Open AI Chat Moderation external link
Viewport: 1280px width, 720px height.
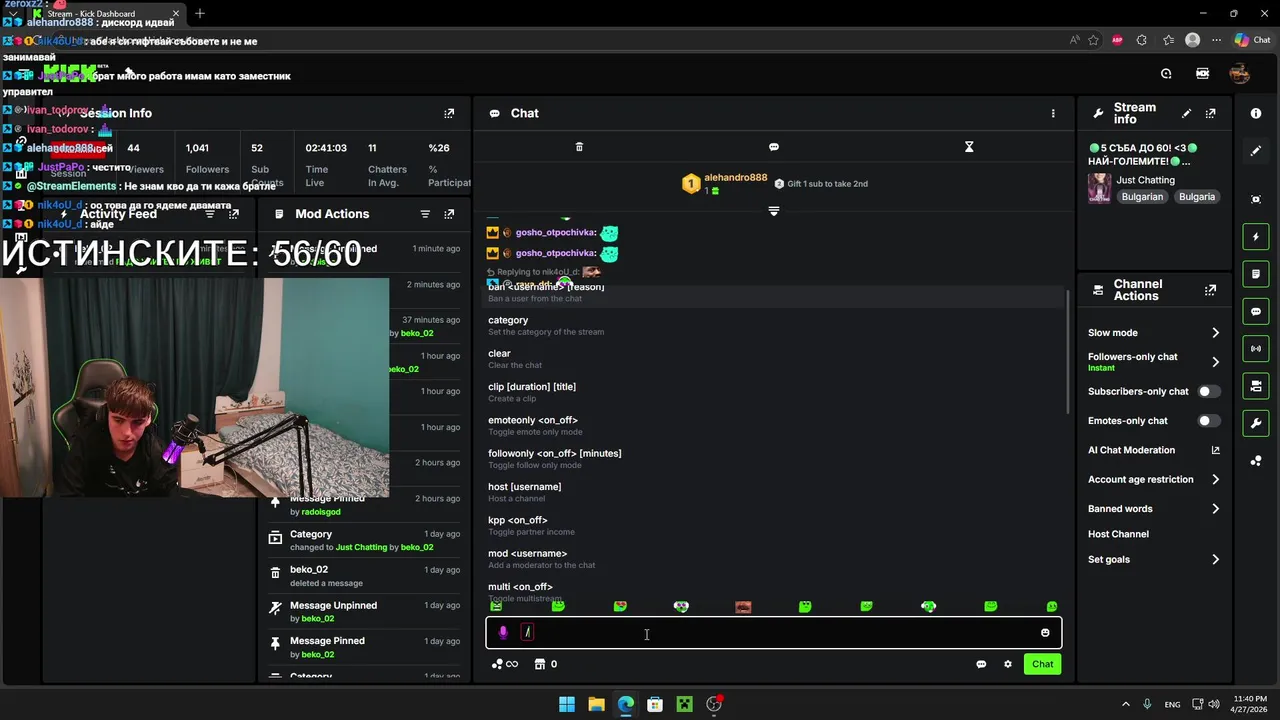1216,450
